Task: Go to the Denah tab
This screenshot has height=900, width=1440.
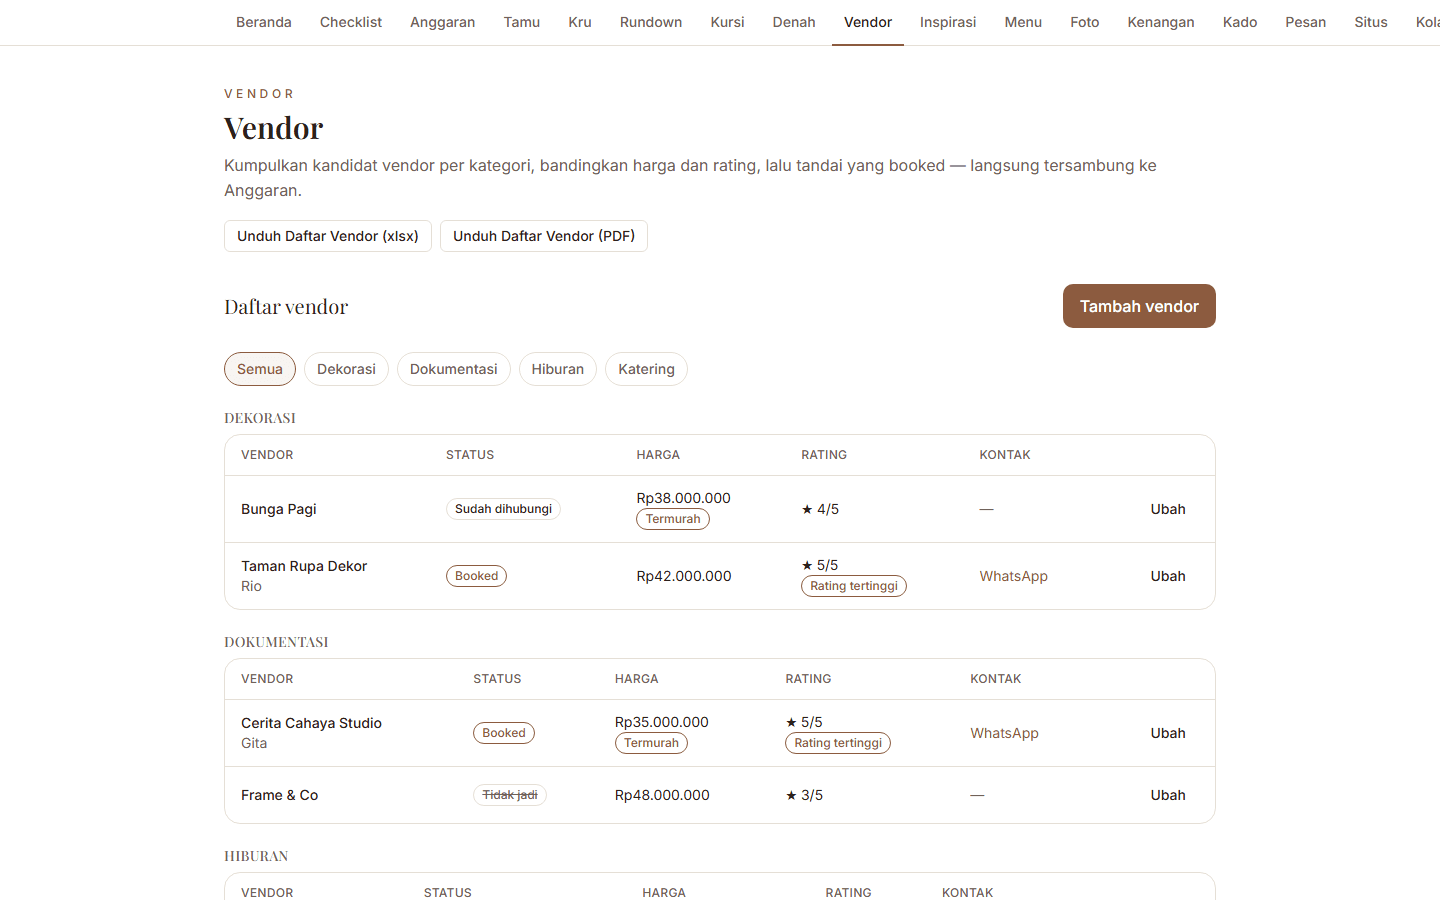Action: pyautogui.click(x=794, y=22)
